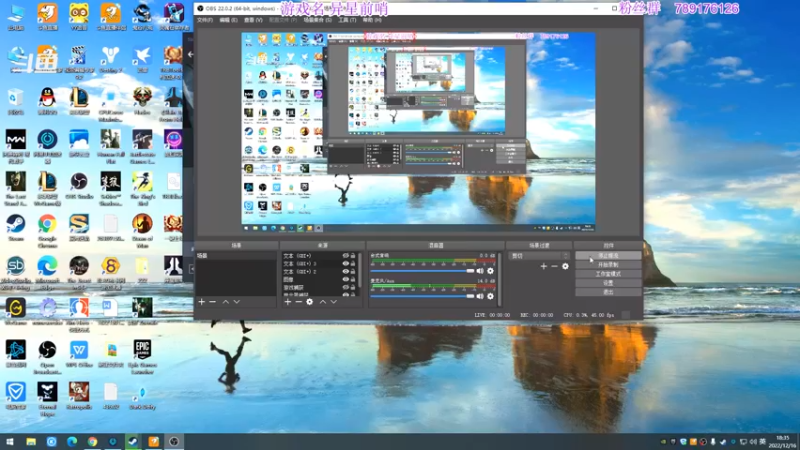Toggle visibility of the 图像 source
Viewport: 800px width, 450px height.
(345, 280)
